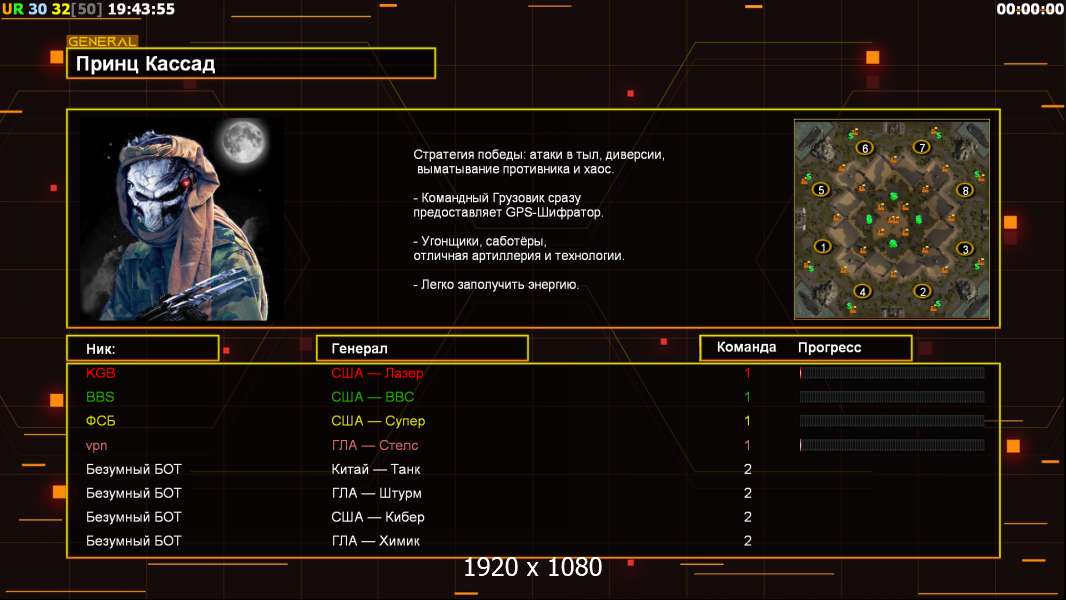Click the ГЛА — Стелс general entry
The image size is (1066, 600).
[375, 446]
